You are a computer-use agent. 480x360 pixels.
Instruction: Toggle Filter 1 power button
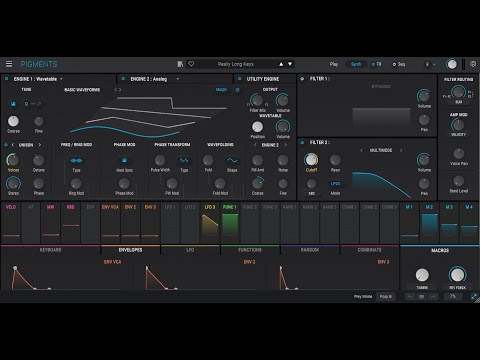(302, 79)
